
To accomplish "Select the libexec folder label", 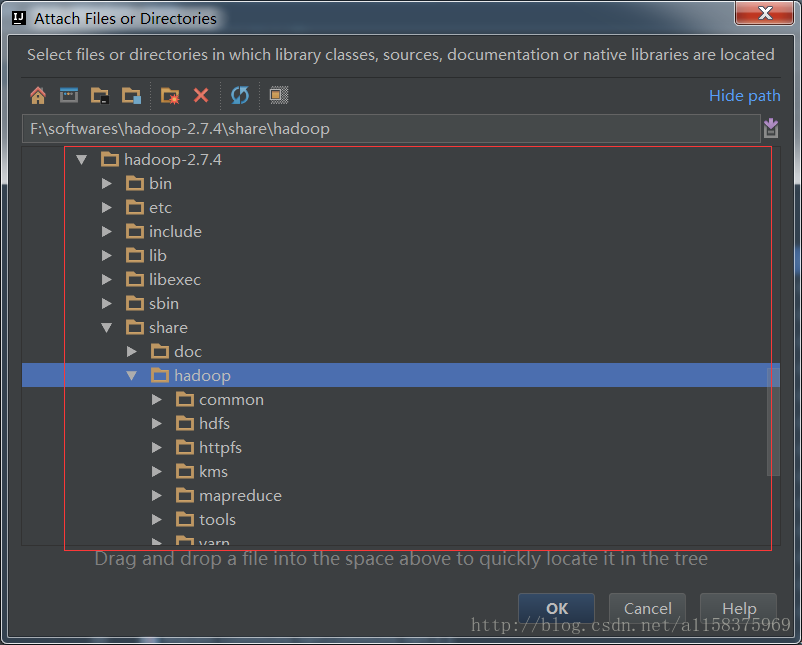I will [x=175, y=280].
